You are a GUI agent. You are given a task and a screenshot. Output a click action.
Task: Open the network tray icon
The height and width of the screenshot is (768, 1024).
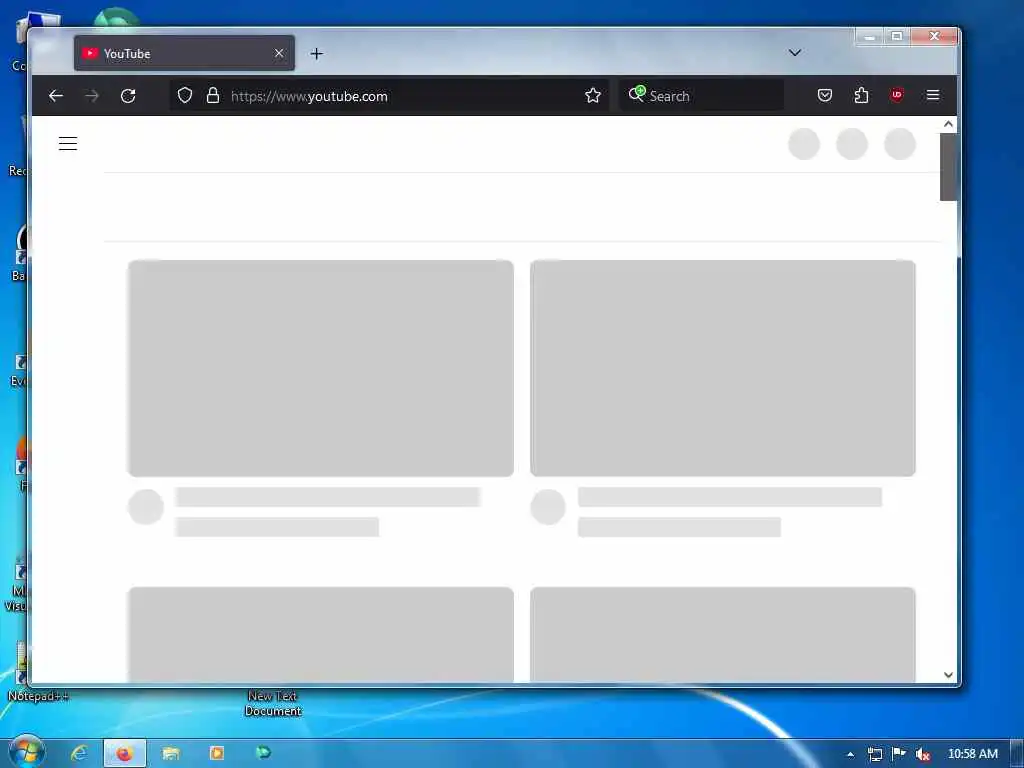pyautogui.click(x=875, y=754)
